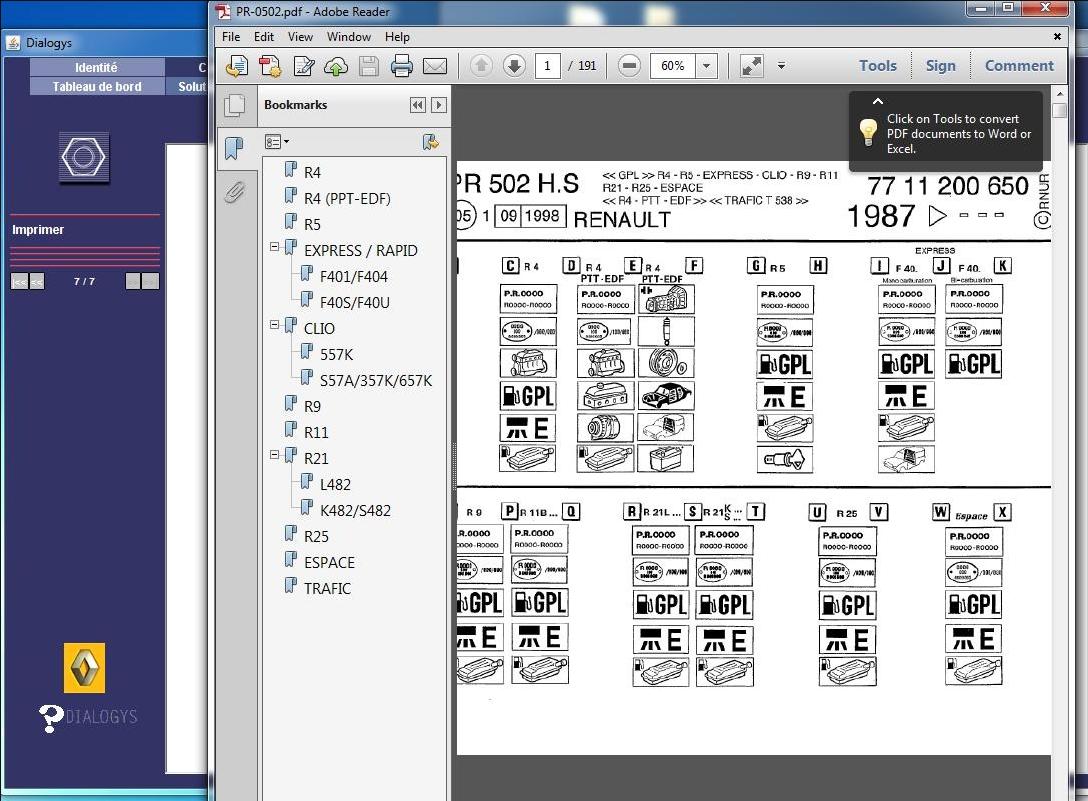Collapse the CLIO bookmark node
The height and width of the screenshot is (801, 1088).
(275, 325)
